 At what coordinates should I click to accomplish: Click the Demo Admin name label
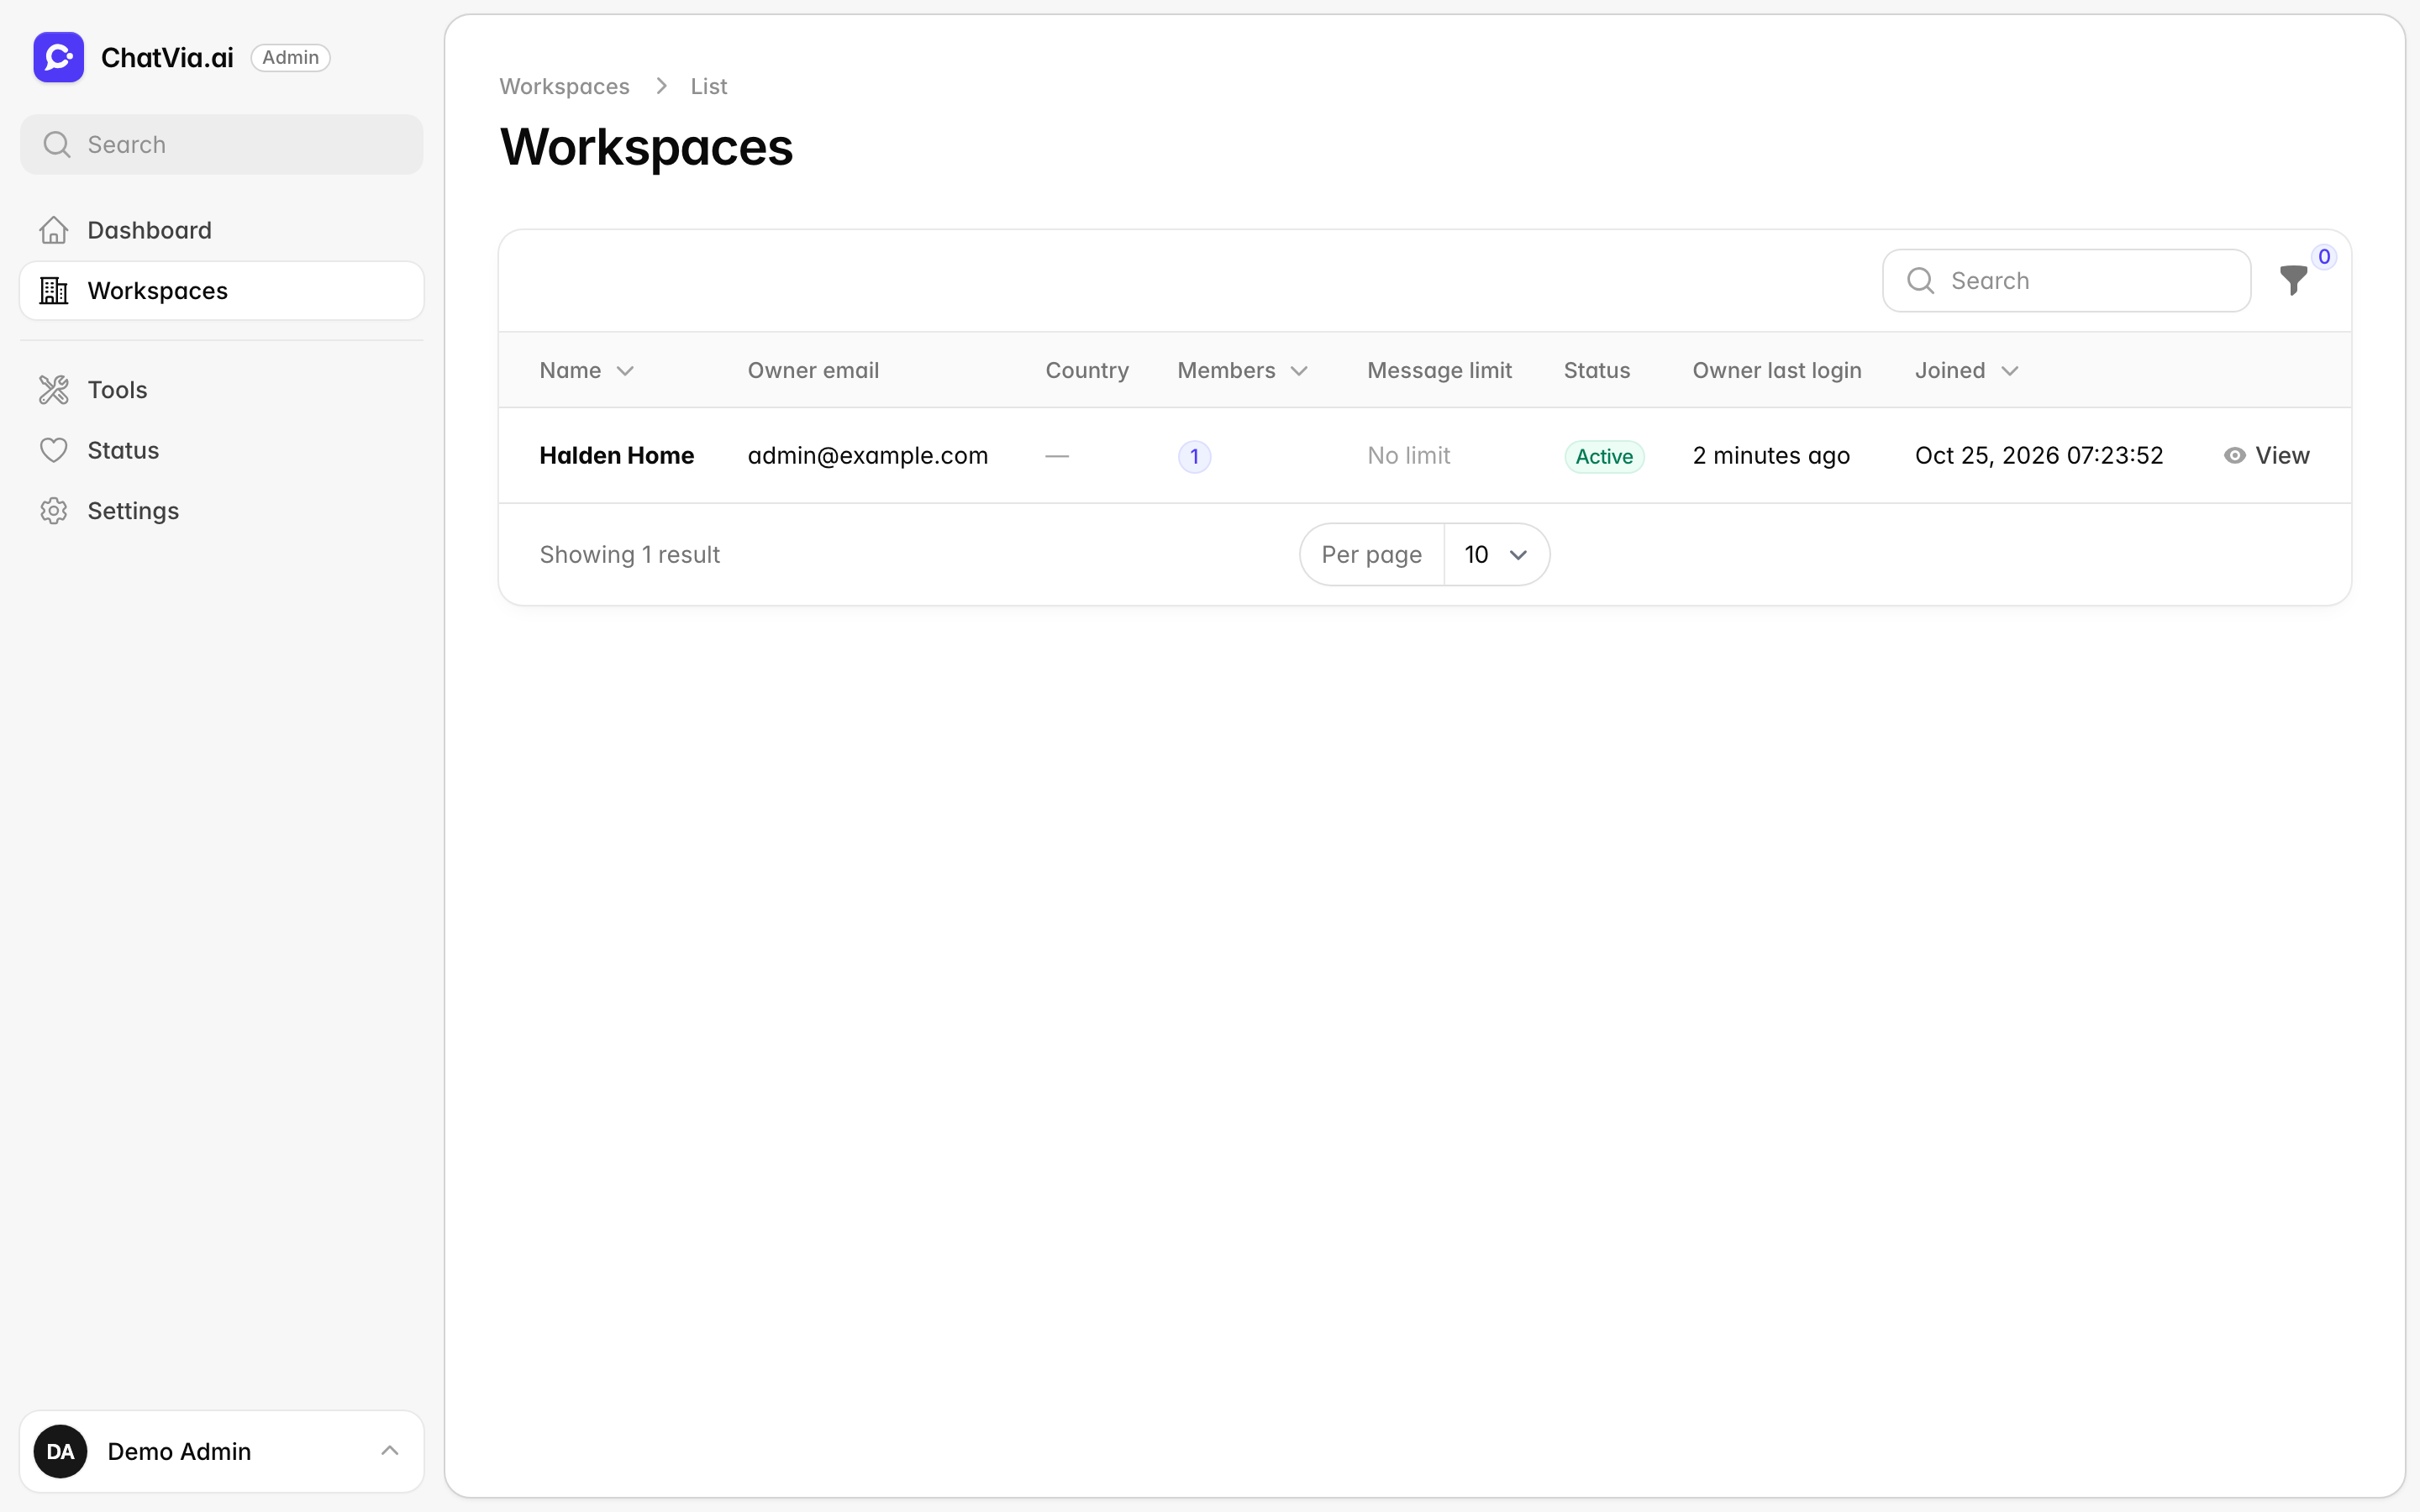(x=179, y=1451)
